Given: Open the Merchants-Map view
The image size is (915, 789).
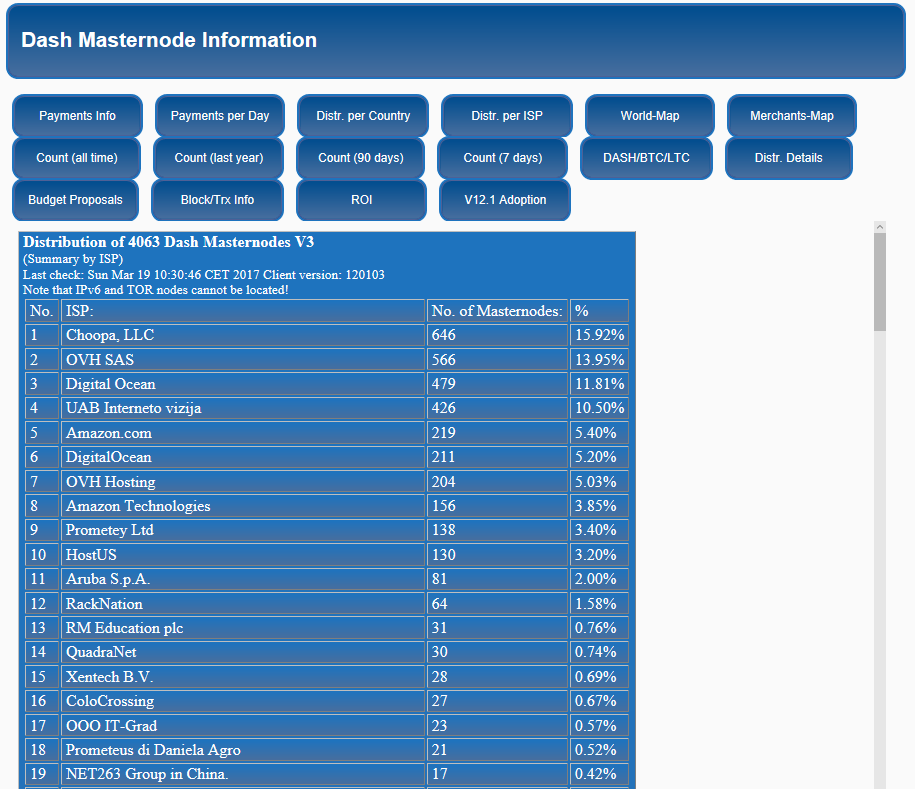Looking at the screenshot, I should pyautogui.click(x=792, y=116).
